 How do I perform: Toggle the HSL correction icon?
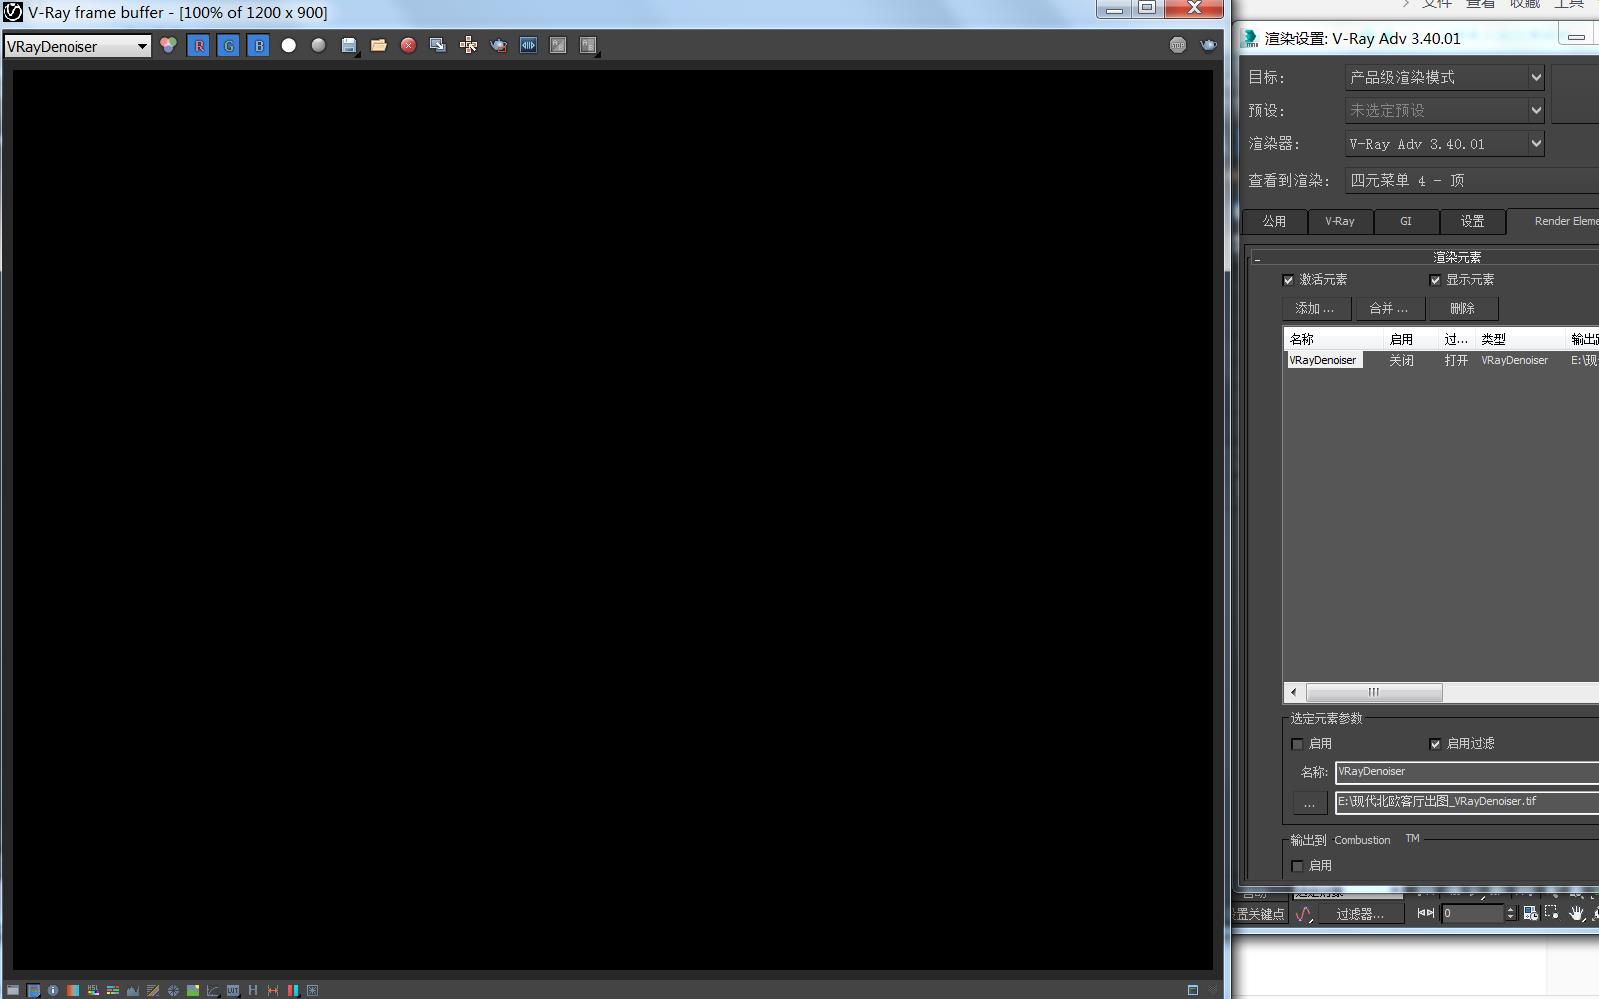click(93, 990)
